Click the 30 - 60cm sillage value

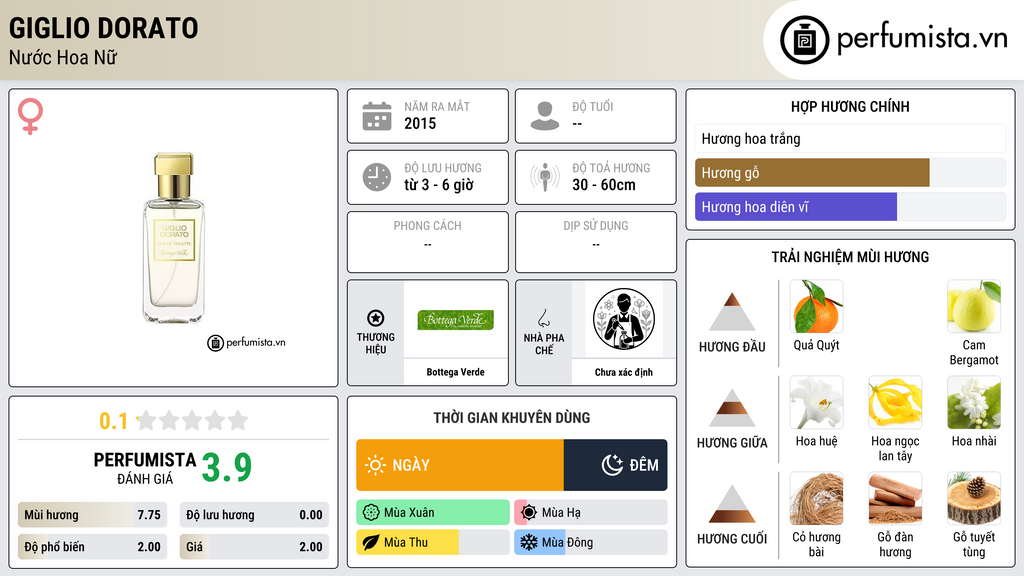point(604,185)
